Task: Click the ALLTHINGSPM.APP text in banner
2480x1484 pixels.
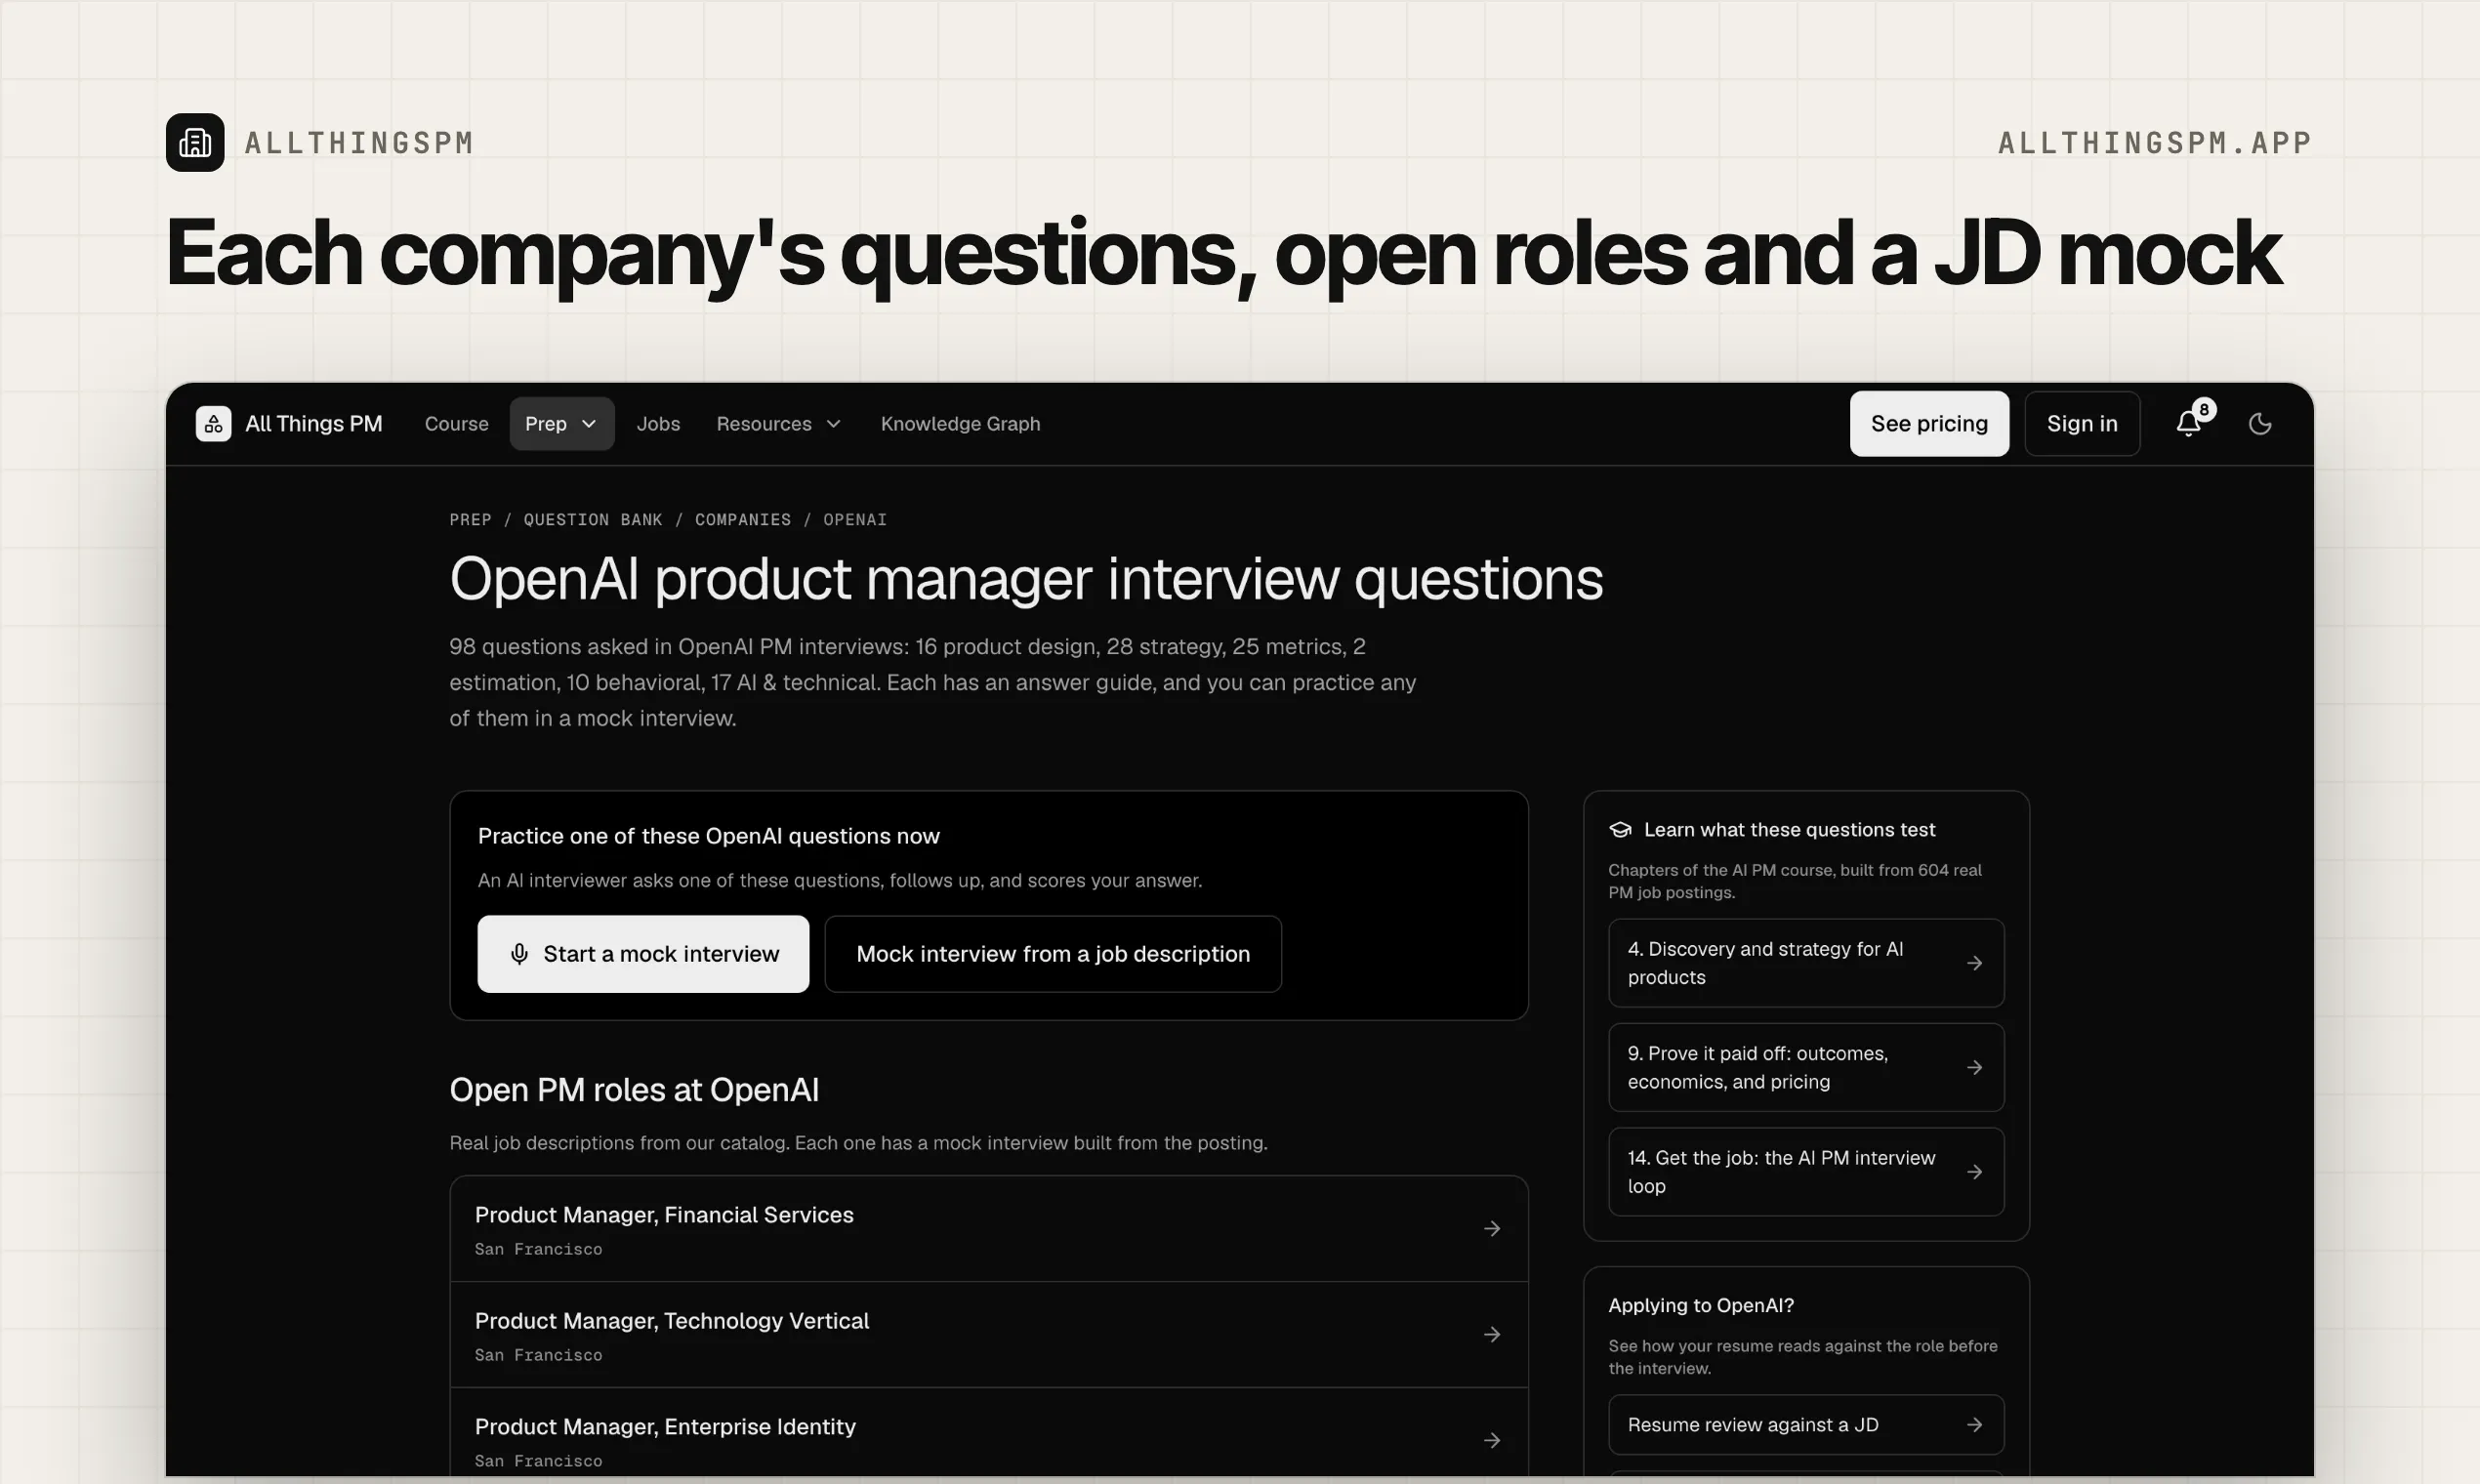Action: (x=2155, y=143)
